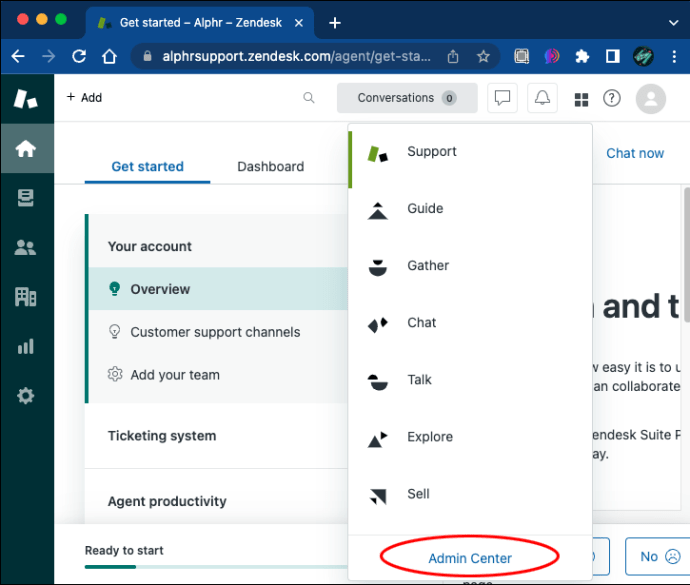
Task: Go back with the browser back arrow
Action: click(18, 56)
